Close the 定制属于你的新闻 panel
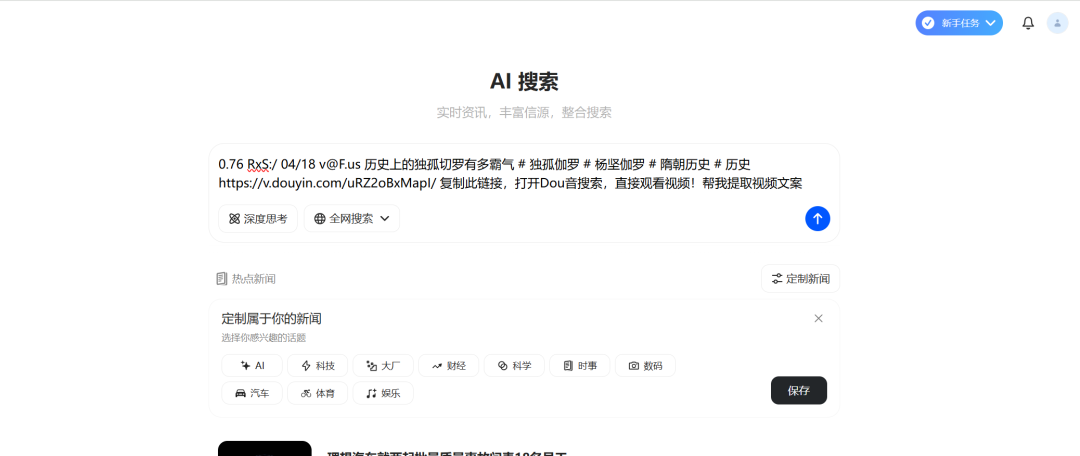This screenshot has height=456, width=1080. [x=818, y=318]
